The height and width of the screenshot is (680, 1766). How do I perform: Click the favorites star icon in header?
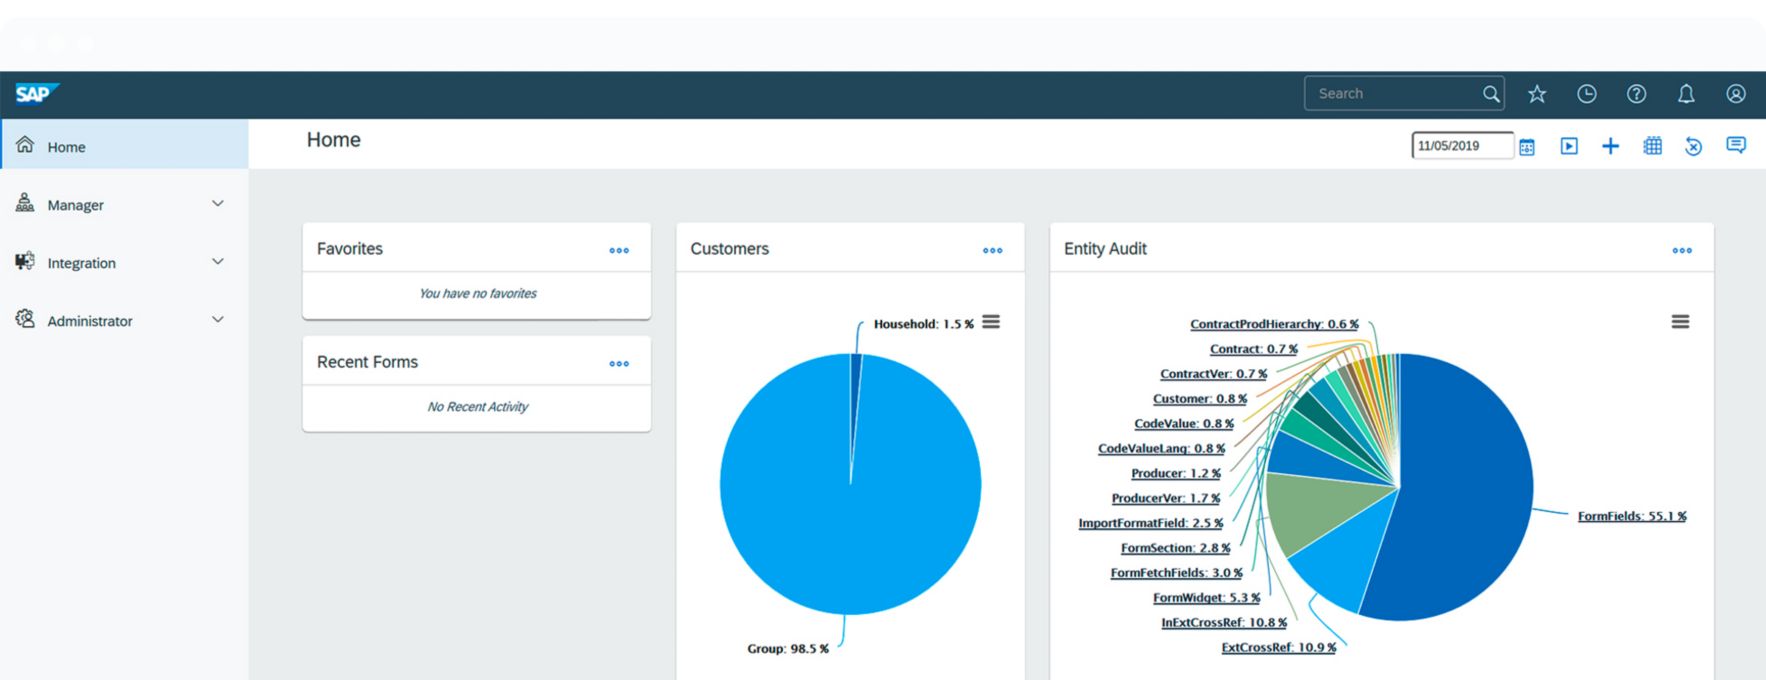(x=1537, y=94)
